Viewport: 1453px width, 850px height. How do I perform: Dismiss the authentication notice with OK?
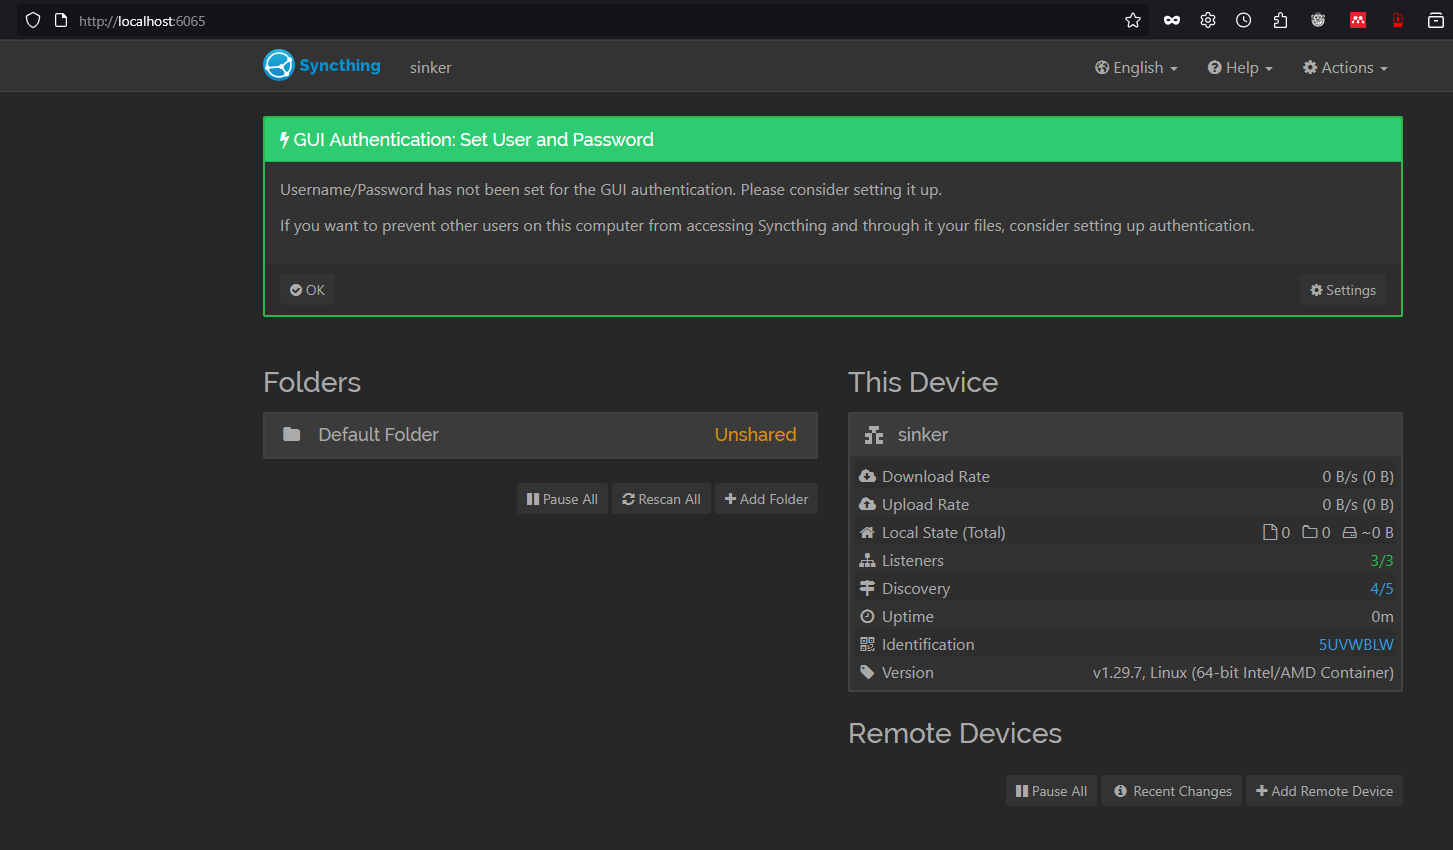[307, 290]
